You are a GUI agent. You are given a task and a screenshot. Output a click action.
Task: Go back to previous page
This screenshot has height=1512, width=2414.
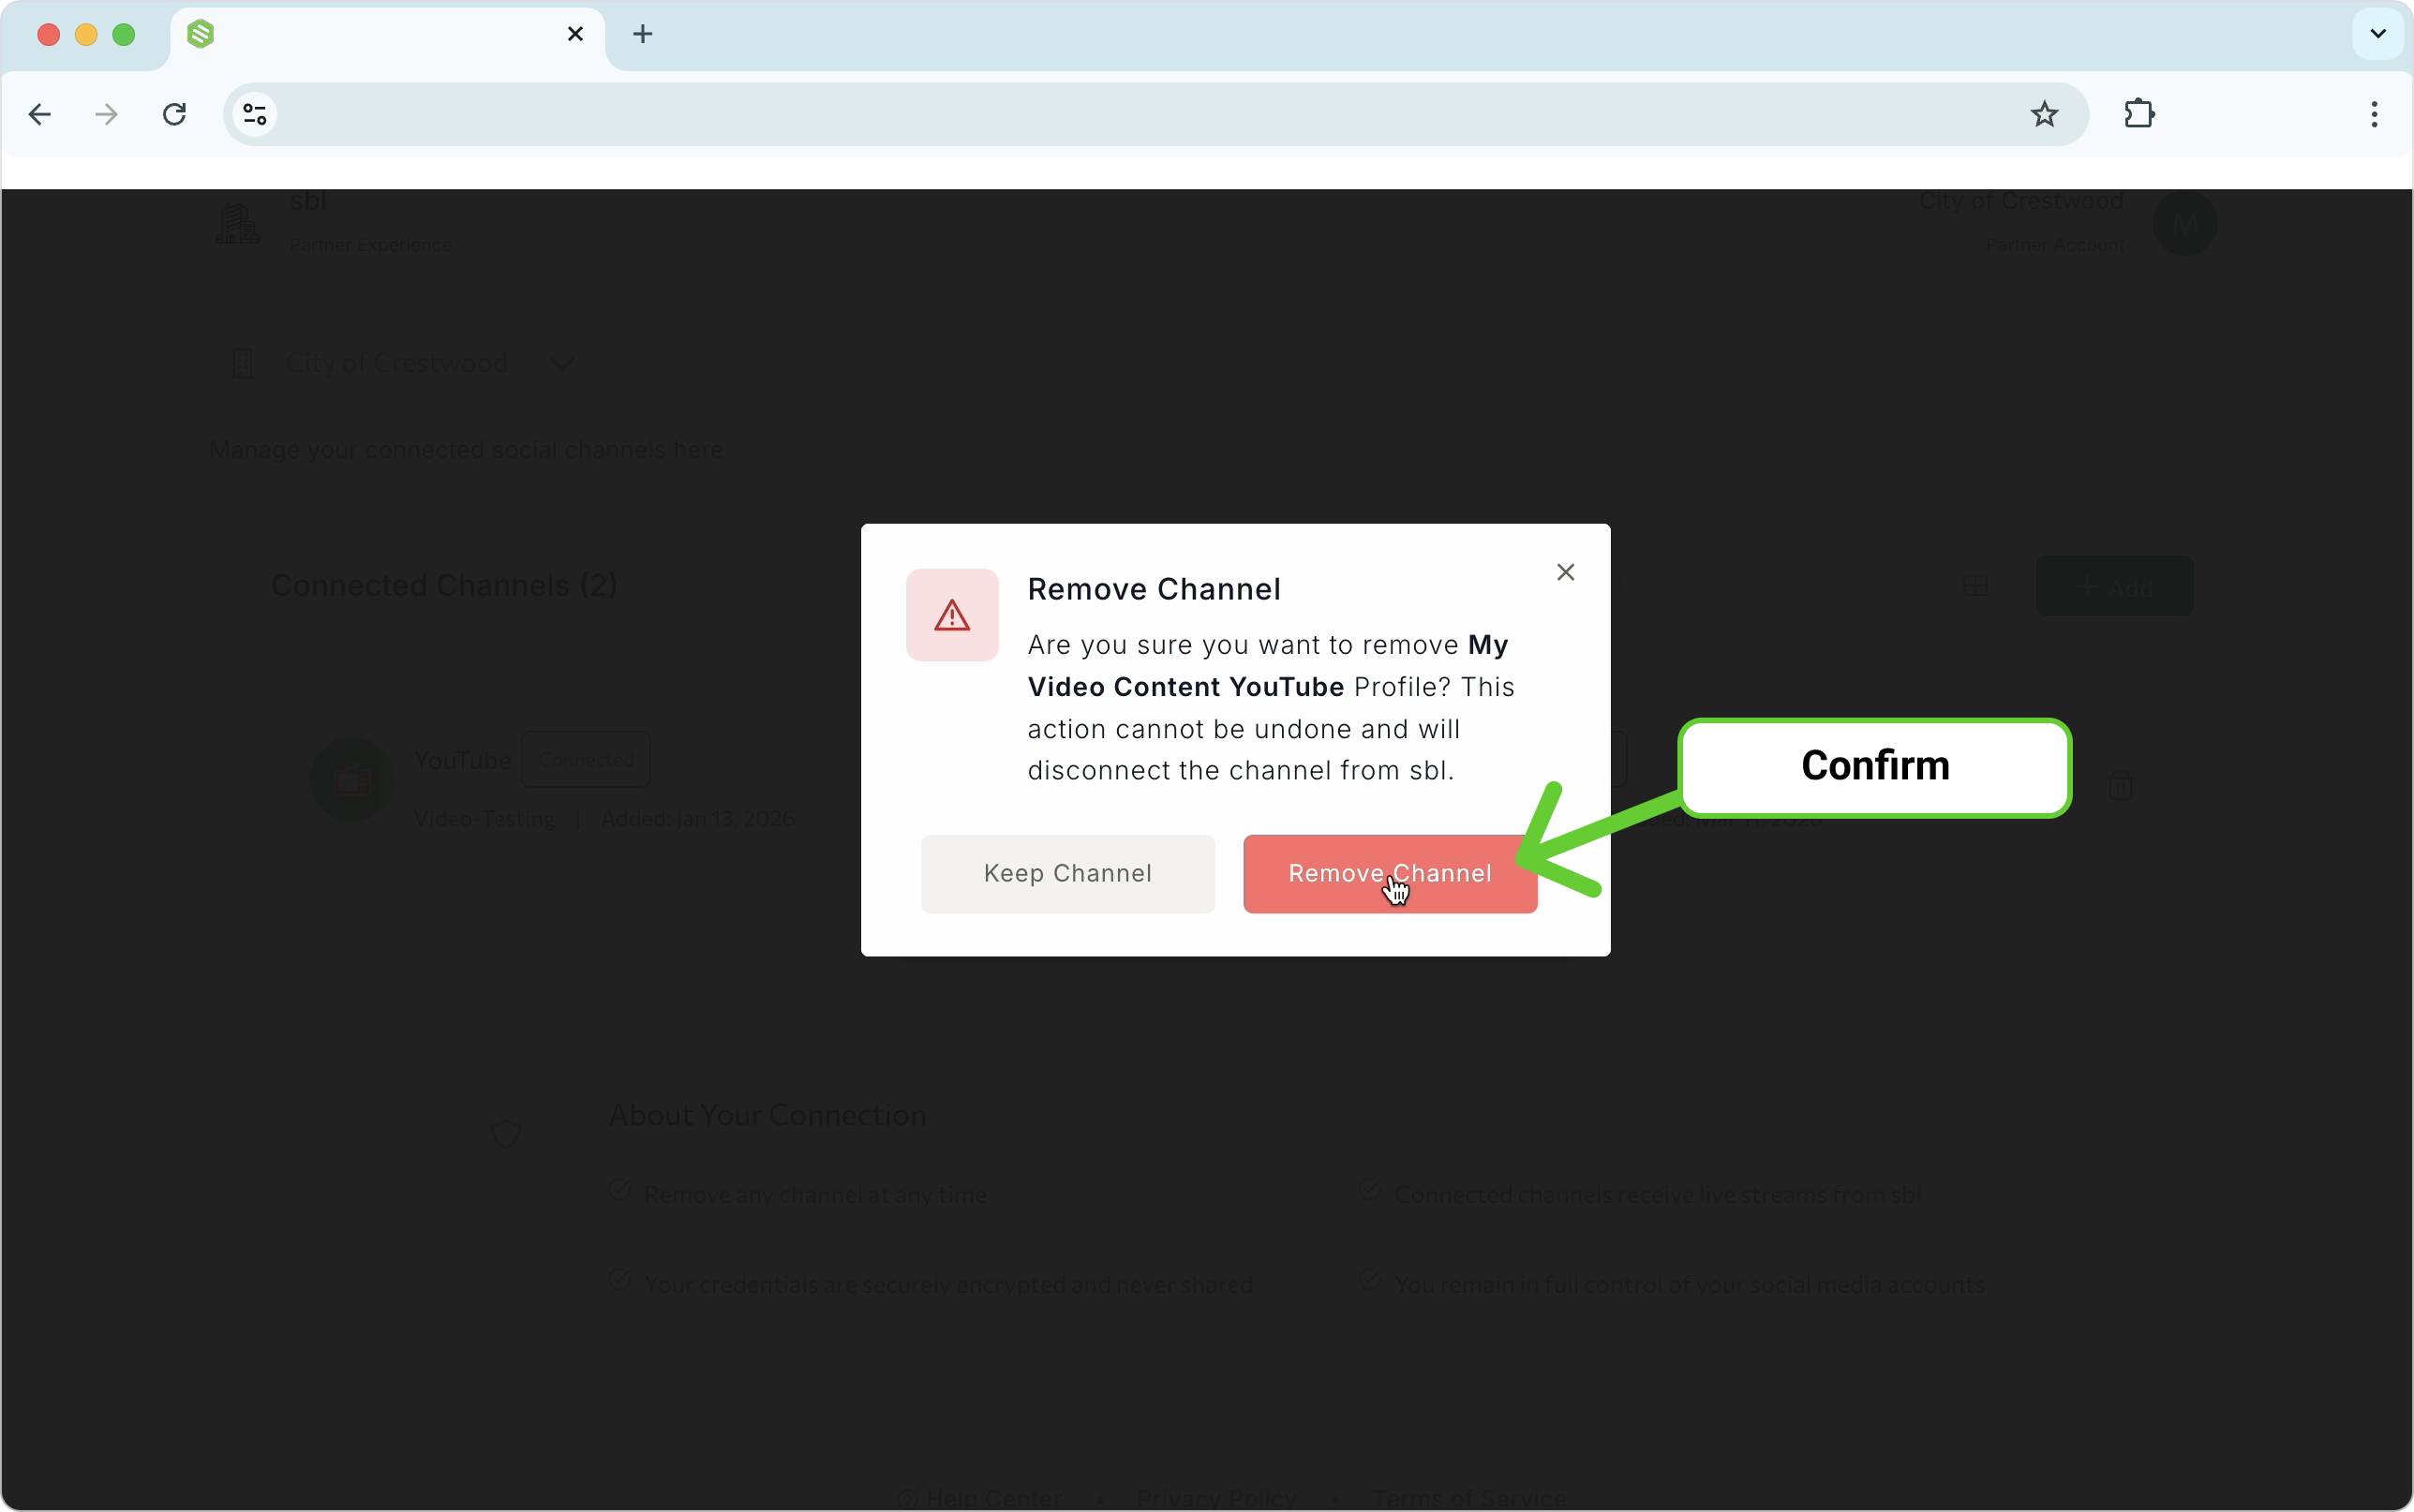point(40,114)
